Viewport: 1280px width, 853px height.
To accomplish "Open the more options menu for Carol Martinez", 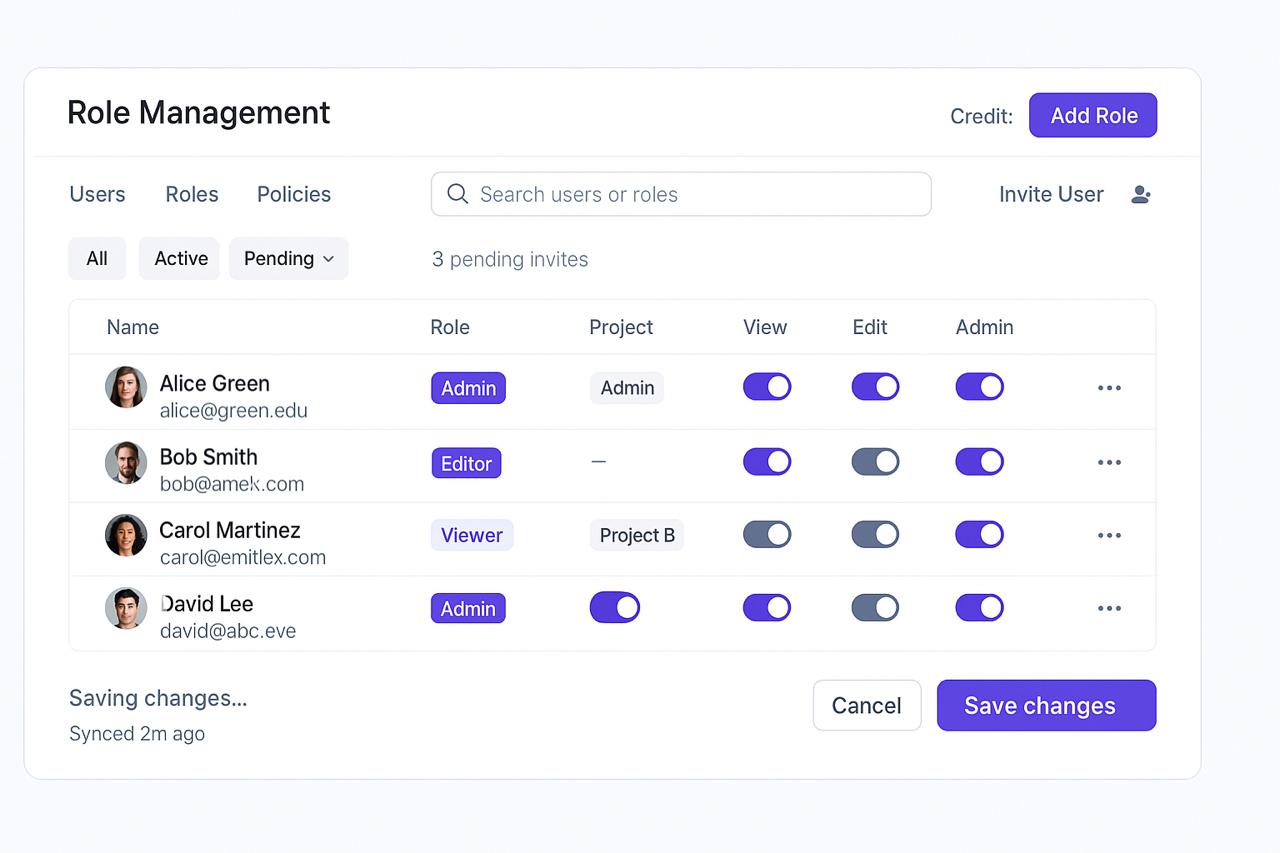I will [1109, 536].
